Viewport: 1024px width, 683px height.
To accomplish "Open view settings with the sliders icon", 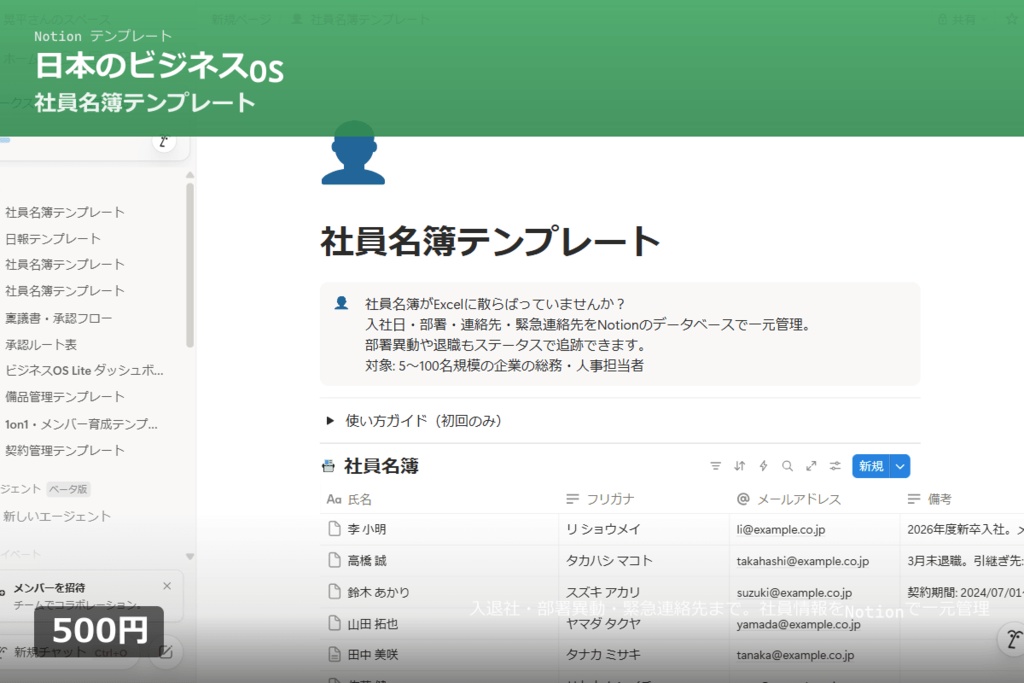I will pyautogui.click(x=835, y=466).
